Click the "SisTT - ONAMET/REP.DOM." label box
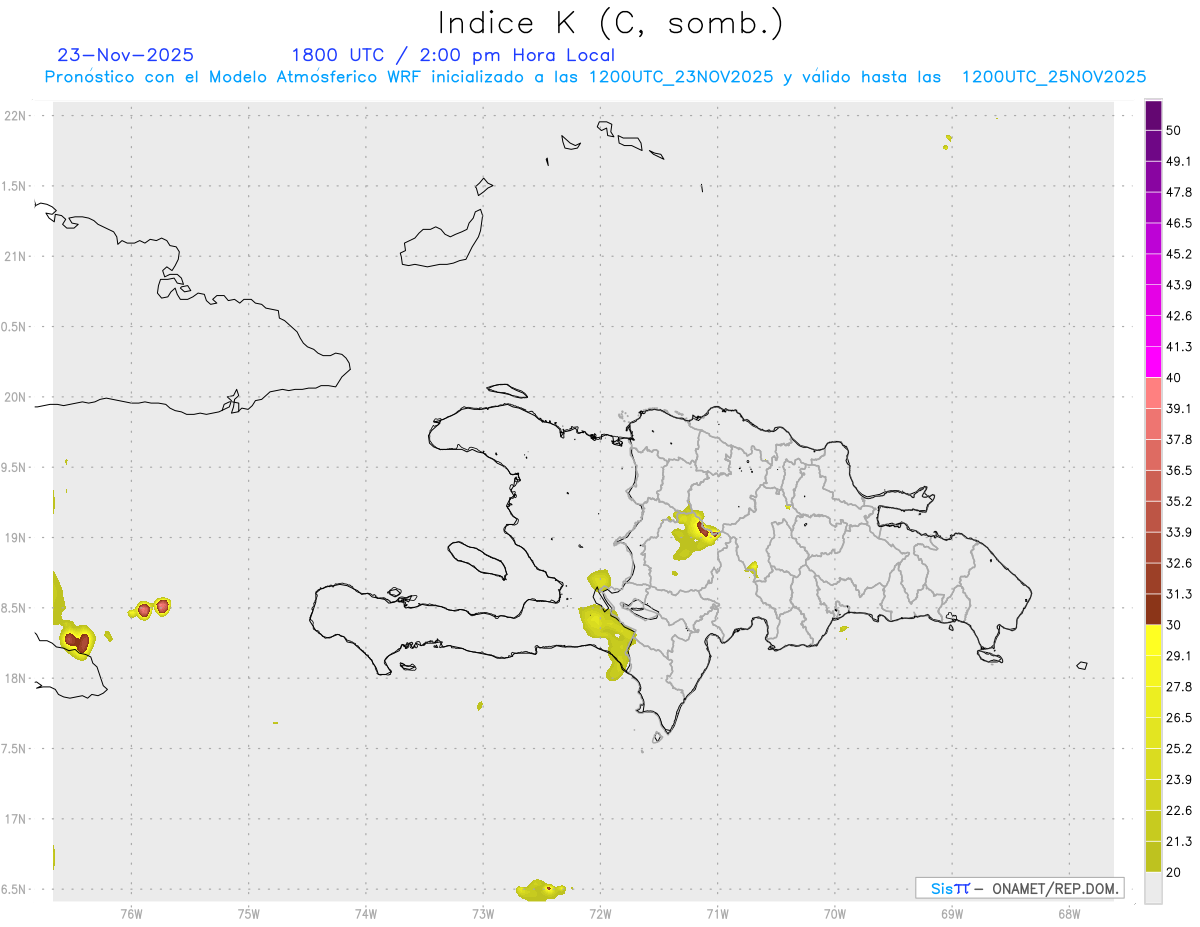This screenshot has width=1200, height=927. (x=1020, y=888)
